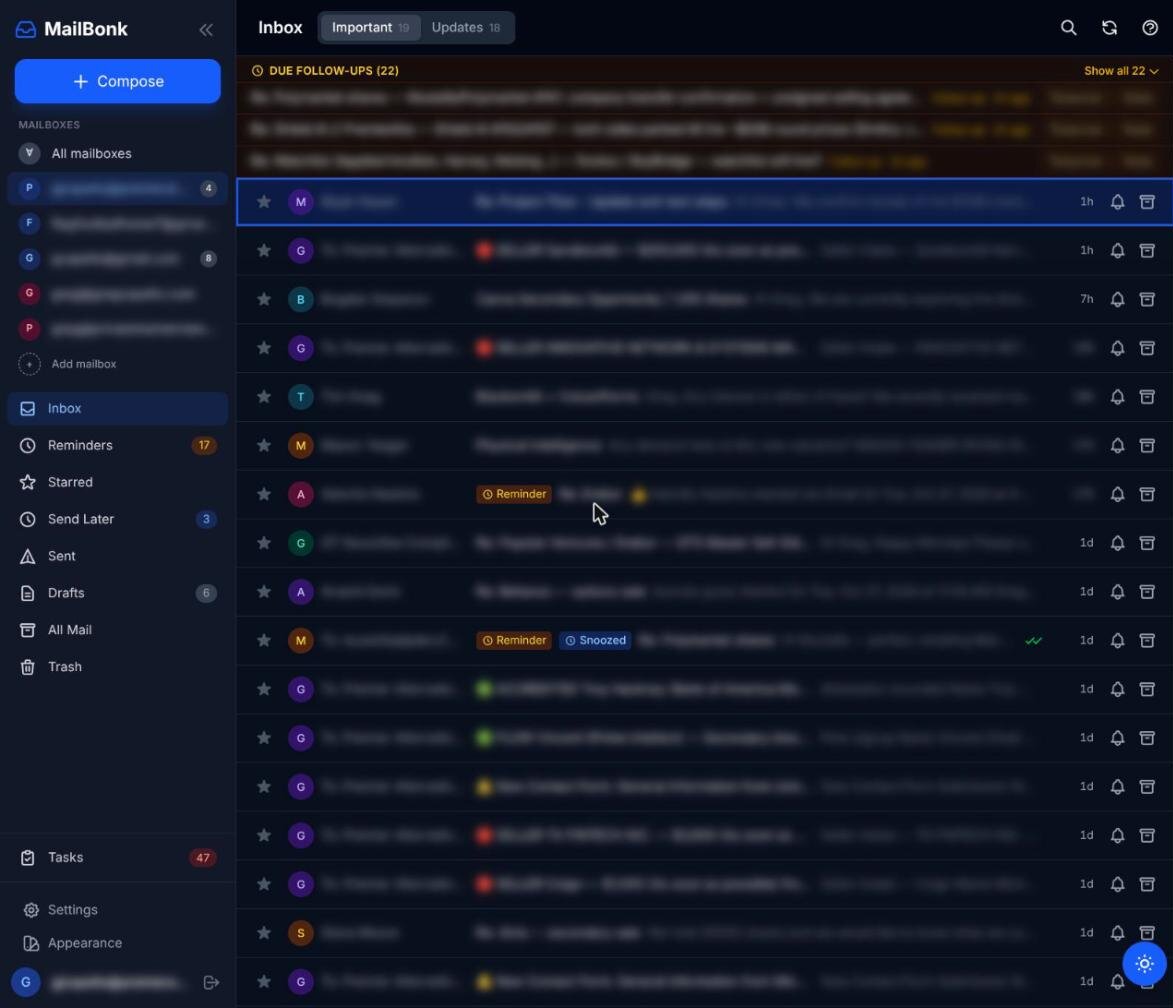Archive the T sender email
Viewport: 1173px width, 1008px height.
click(x=1147, y=397)
